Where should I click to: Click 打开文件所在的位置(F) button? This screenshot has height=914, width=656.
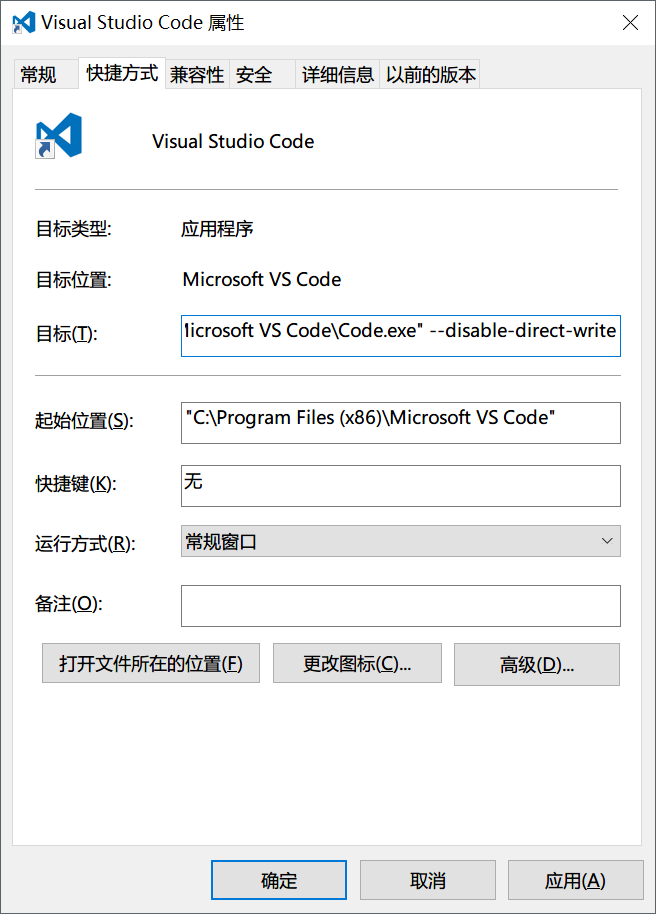coord(151,663)
